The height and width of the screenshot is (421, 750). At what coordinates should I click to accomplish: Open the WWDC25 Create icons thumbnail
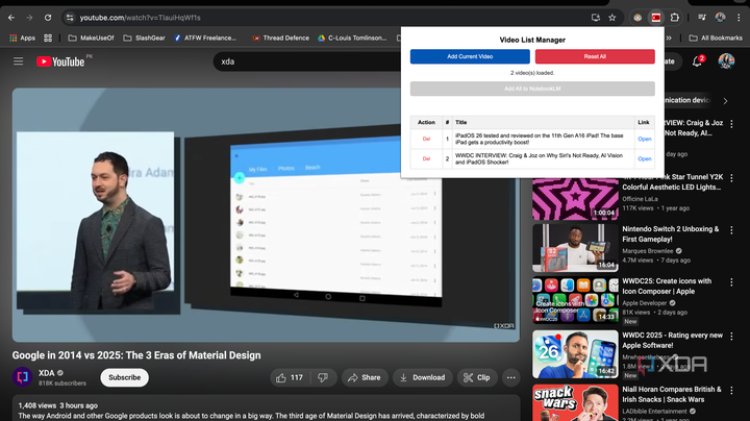(575, 300)
